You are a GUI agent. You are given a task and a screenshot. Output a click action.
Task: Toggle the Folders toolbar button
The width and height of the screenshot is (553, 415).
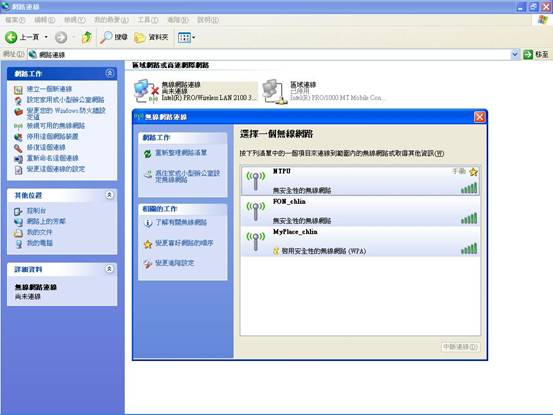151,37
